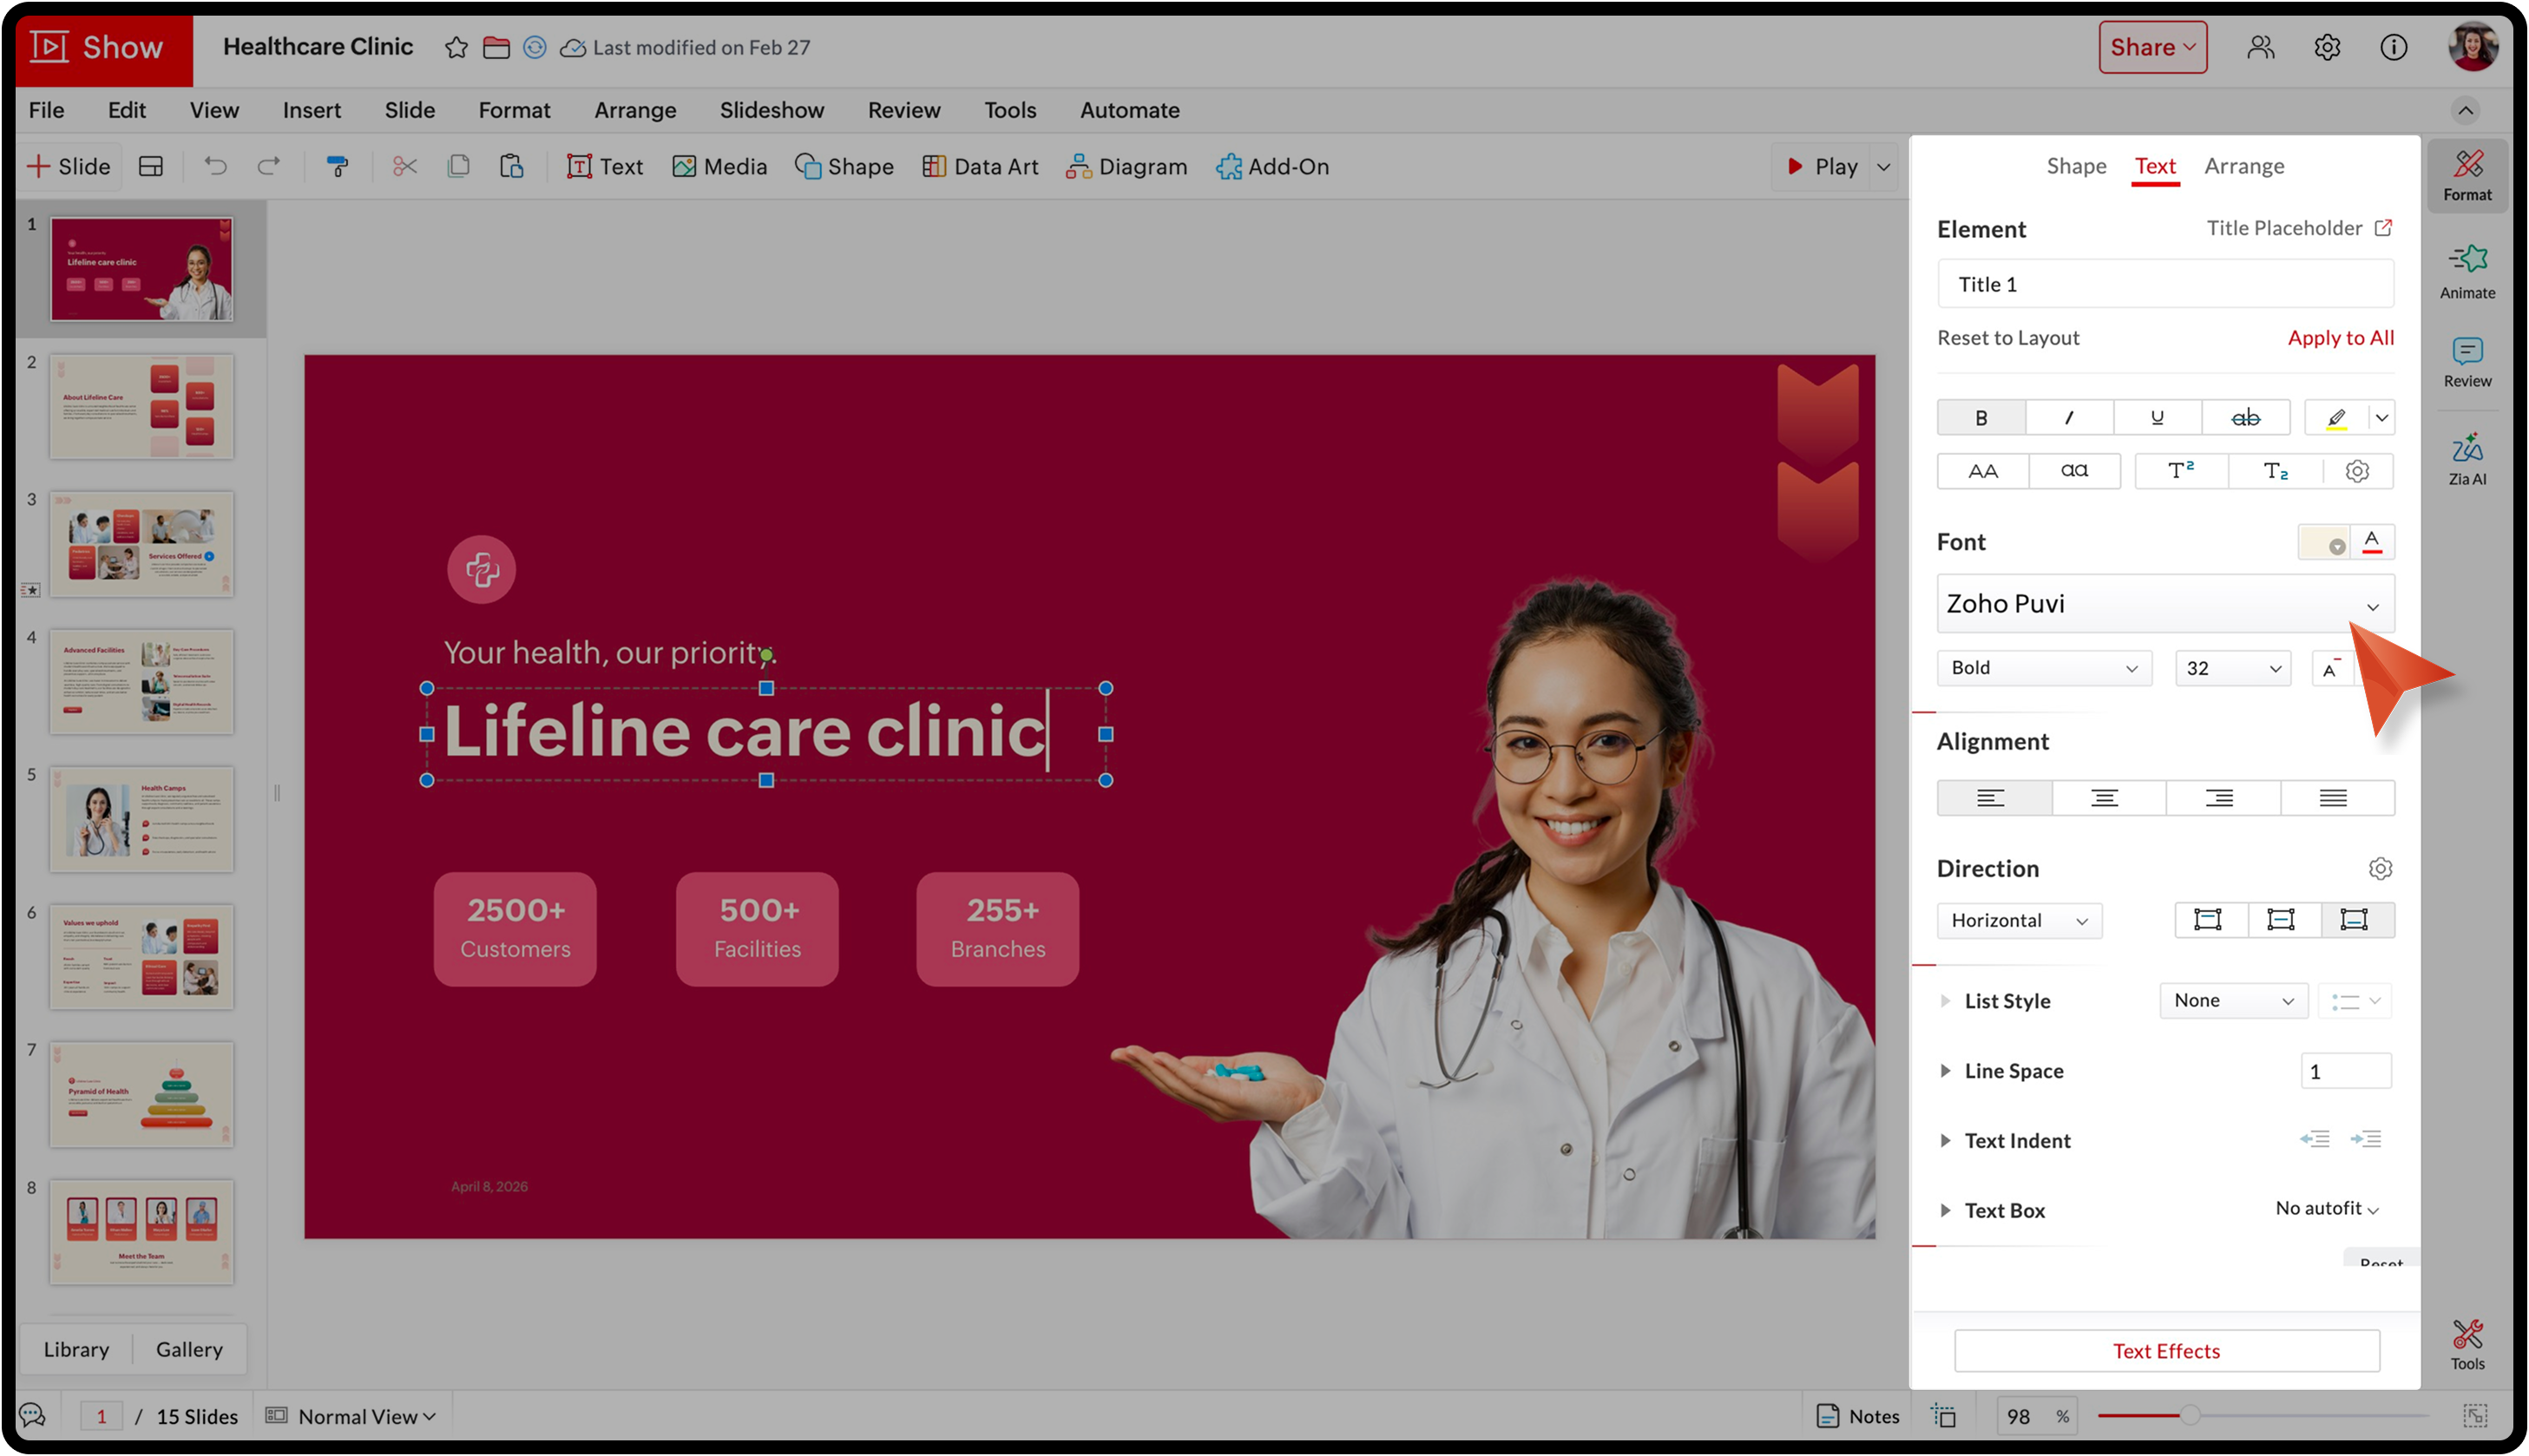Open the font size 32 dropdown
Image resolution: width=2529 pixels, height=1456 pixels.
point(2232,668)
